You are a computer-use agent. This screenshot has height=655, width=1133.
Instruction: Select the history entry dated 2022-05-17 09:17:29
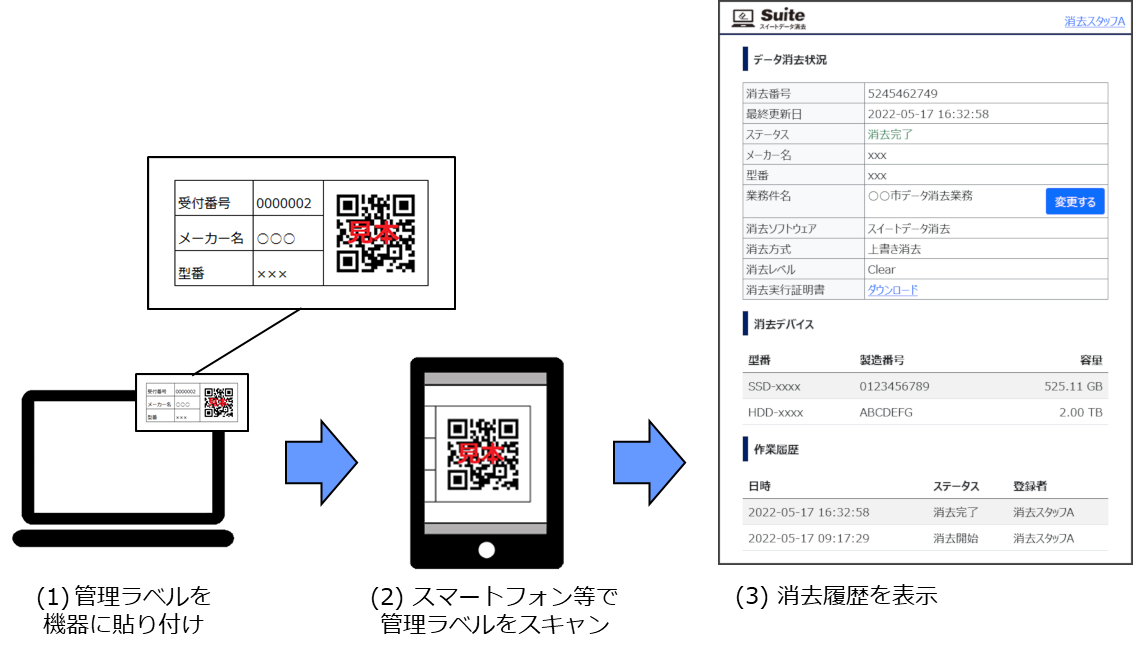(809, 538)
